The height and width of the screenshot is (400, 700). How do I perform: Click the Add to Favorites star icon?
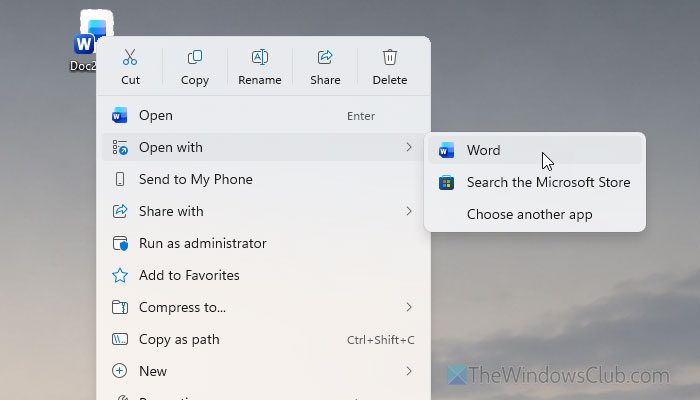coord(120,275)
